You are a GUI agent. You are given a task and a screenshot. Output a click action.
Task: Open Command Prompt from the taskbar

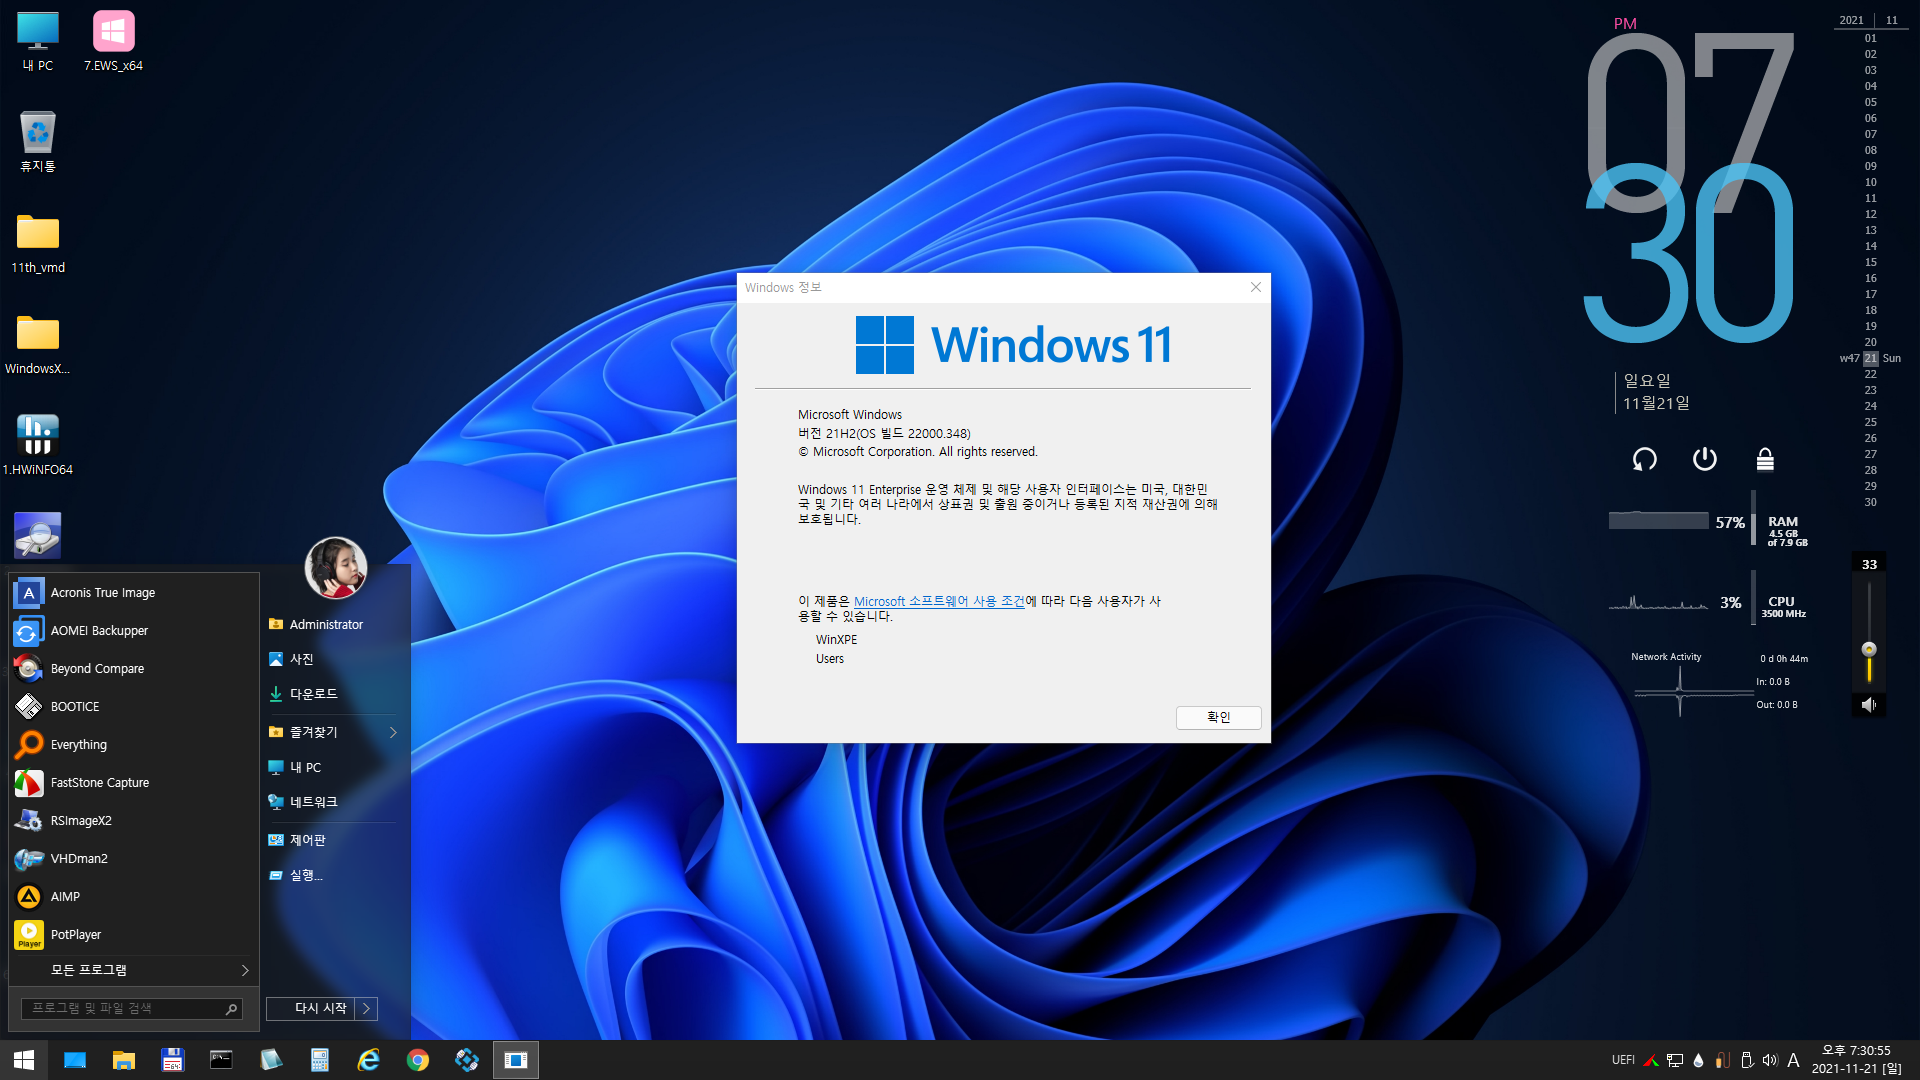tap(221, 1060)
